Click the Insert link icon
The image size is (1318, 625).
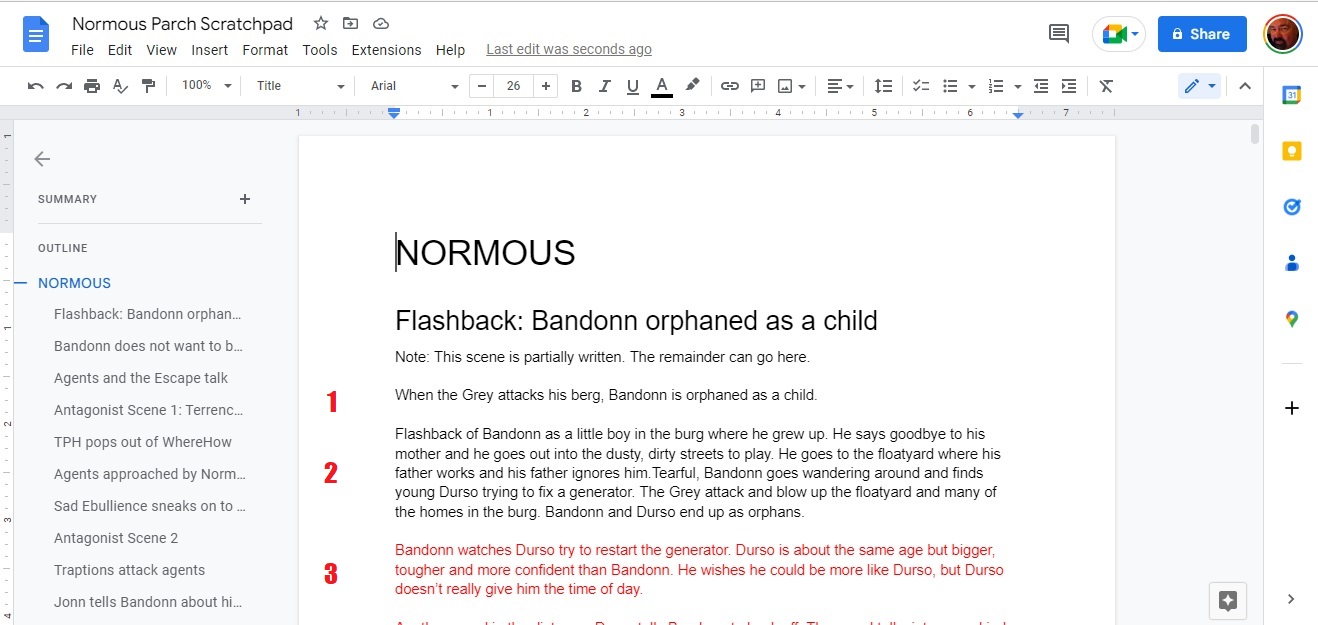(x=730, y=86)
